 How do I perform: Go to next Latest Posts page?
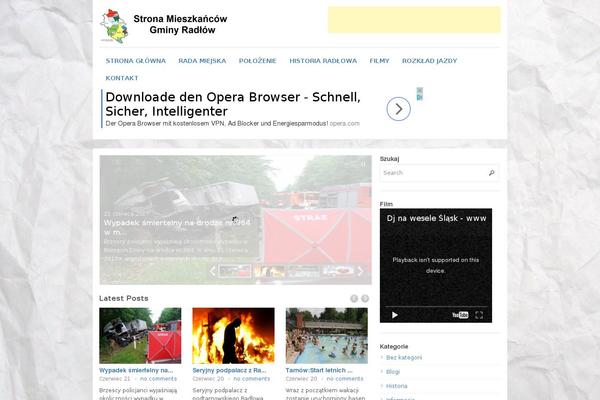pyautogui.click(x=365, y=299)
